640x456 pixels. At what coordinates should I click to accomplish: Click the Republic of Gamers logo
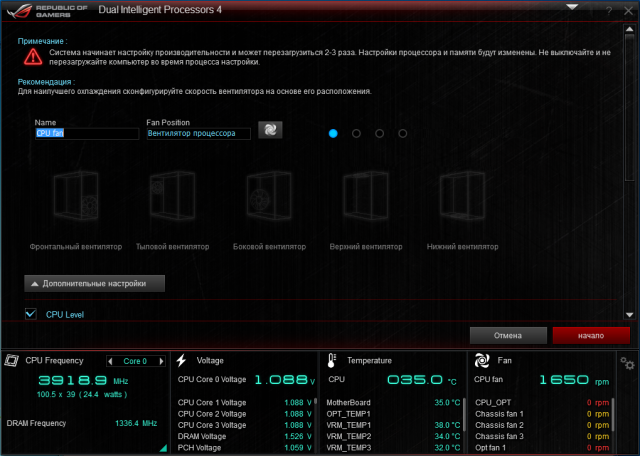click(47, 11)
